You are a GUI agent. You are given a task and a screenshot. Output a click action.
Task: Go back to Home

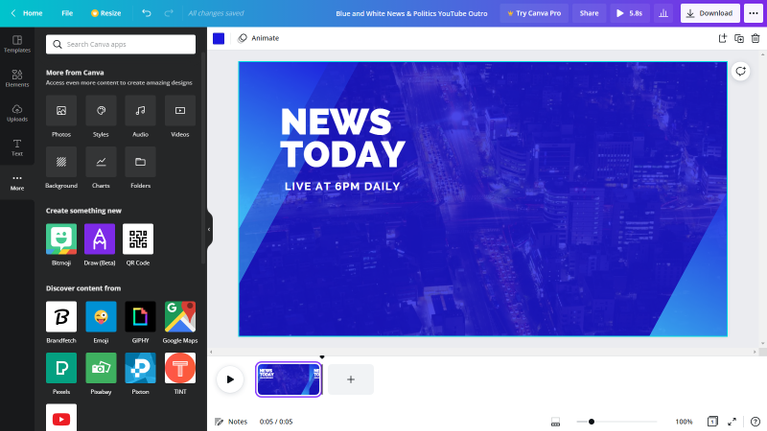pos(27,13)
